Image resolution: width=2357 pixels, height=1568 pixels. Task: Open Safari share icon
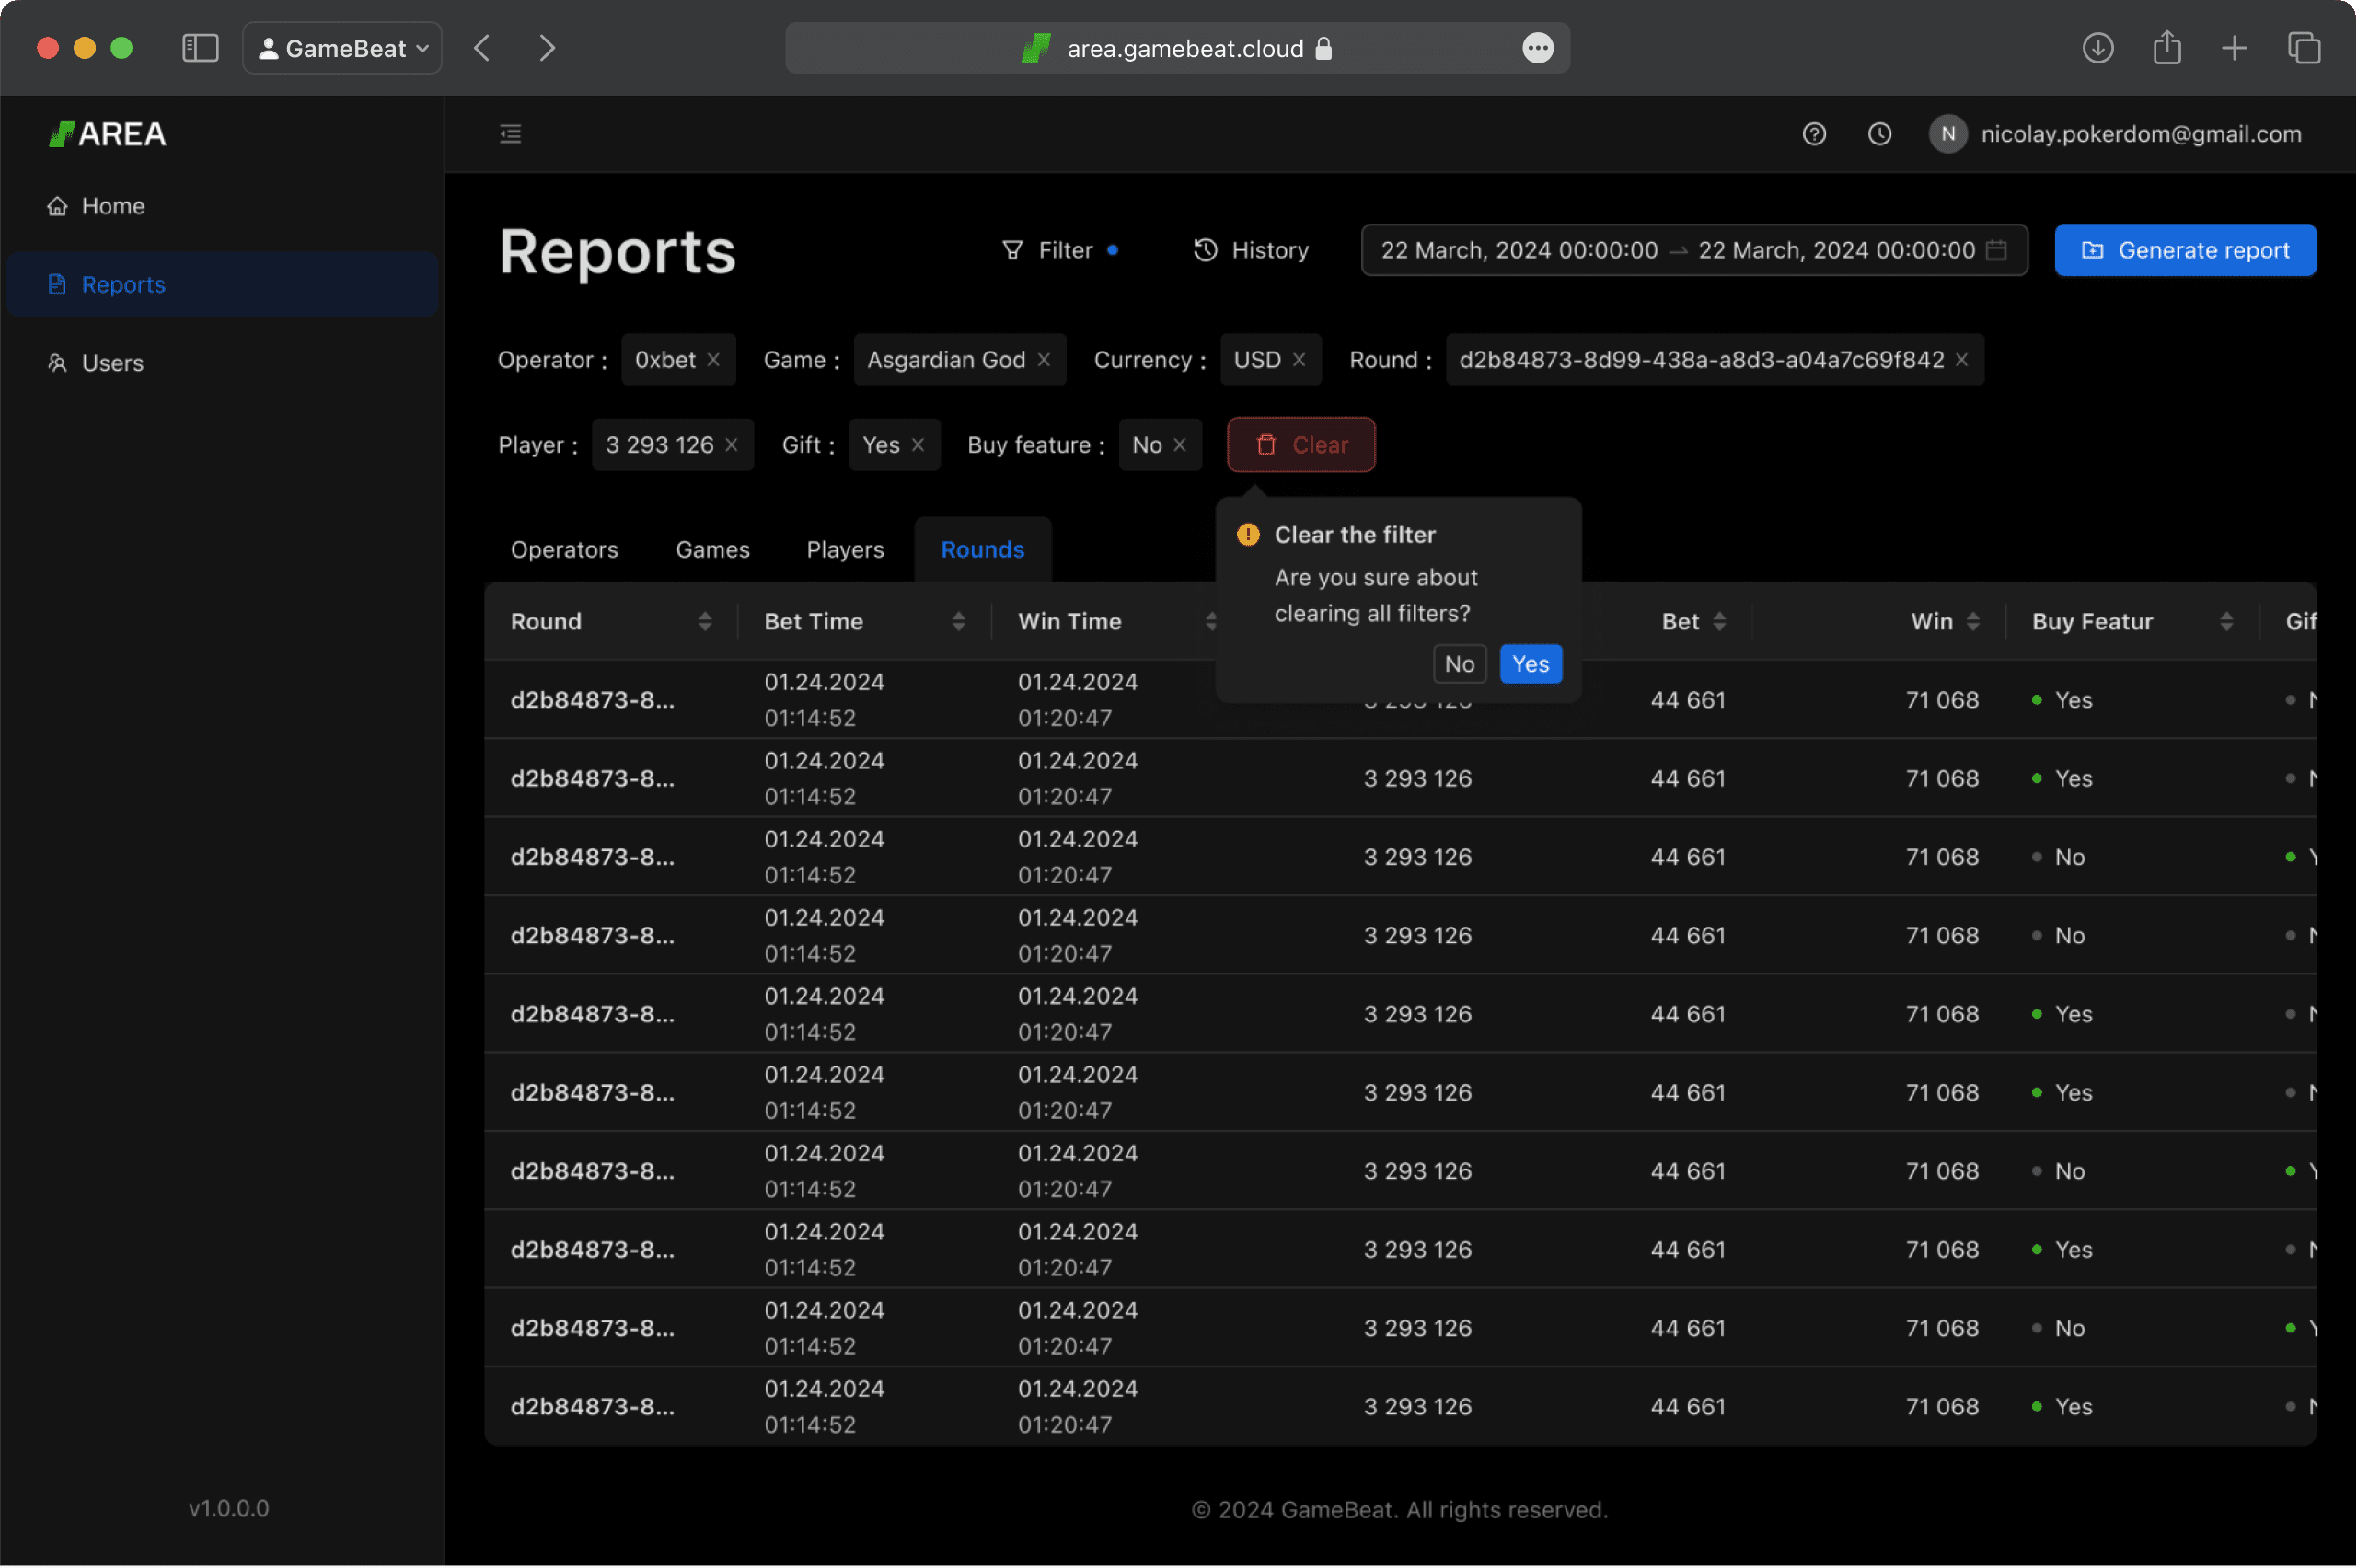point(2166,48)
